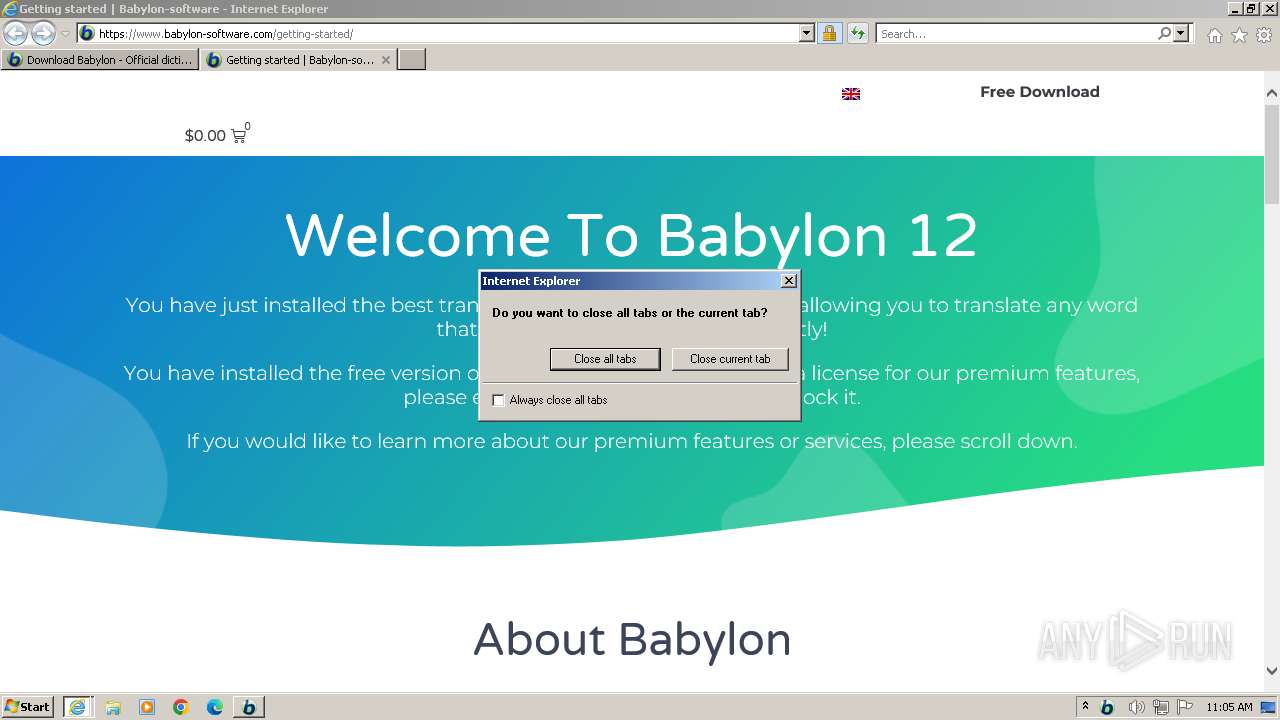Open the search provider dropdown arrow
This screenshot has height=720, width=1280.
pyautogui.click(x=1181, y=33)
